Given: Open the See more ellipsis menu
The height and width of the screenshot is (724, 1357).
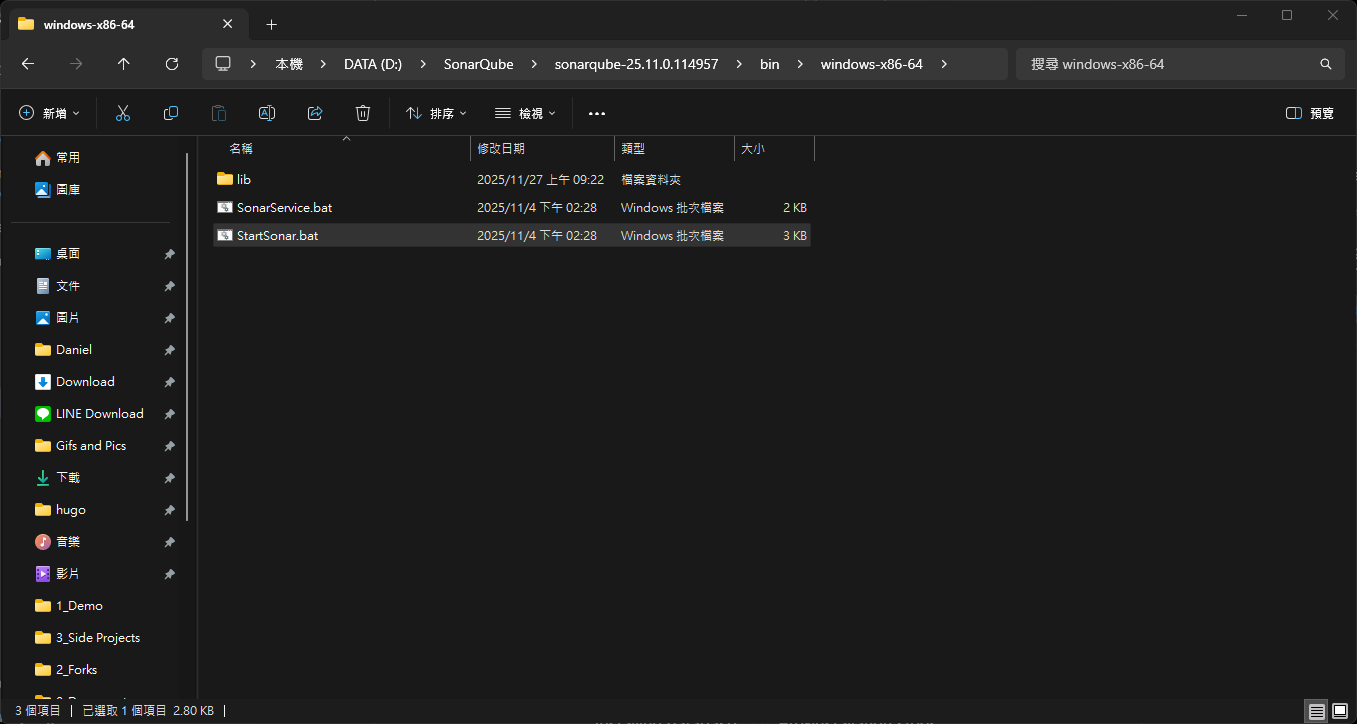Looking at the screenshot, I should (x=597, y=114).
